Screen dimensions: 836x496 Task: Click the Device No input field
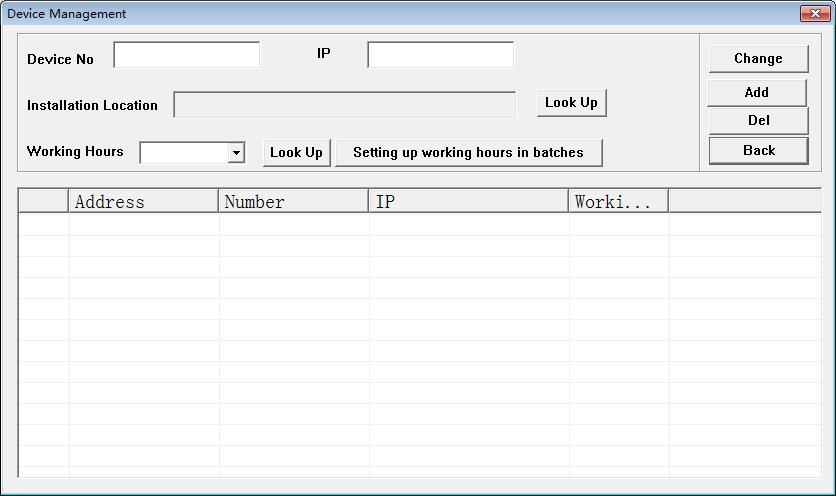click(186, 55)
